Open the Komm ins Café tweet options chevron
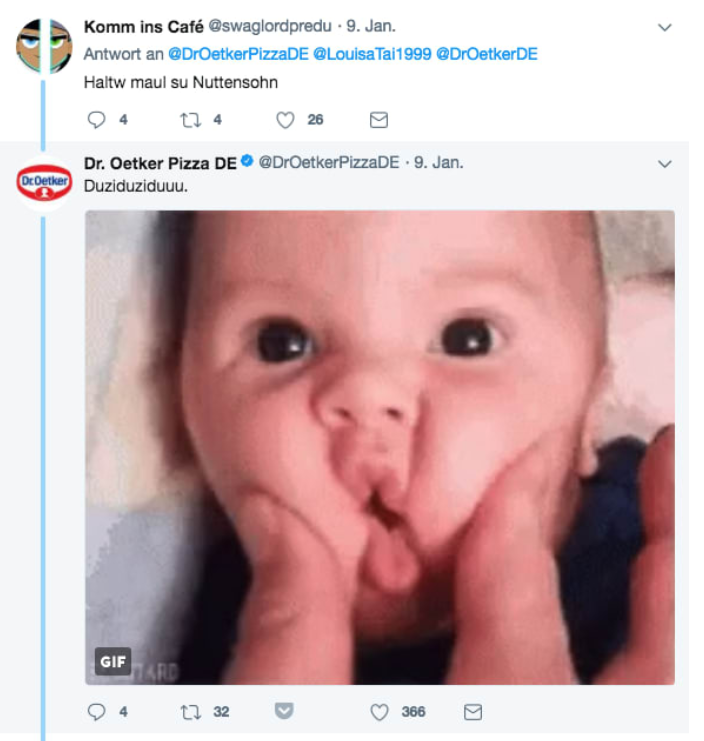The height and width of the screenshot is (741, 704). click(665, 27)
